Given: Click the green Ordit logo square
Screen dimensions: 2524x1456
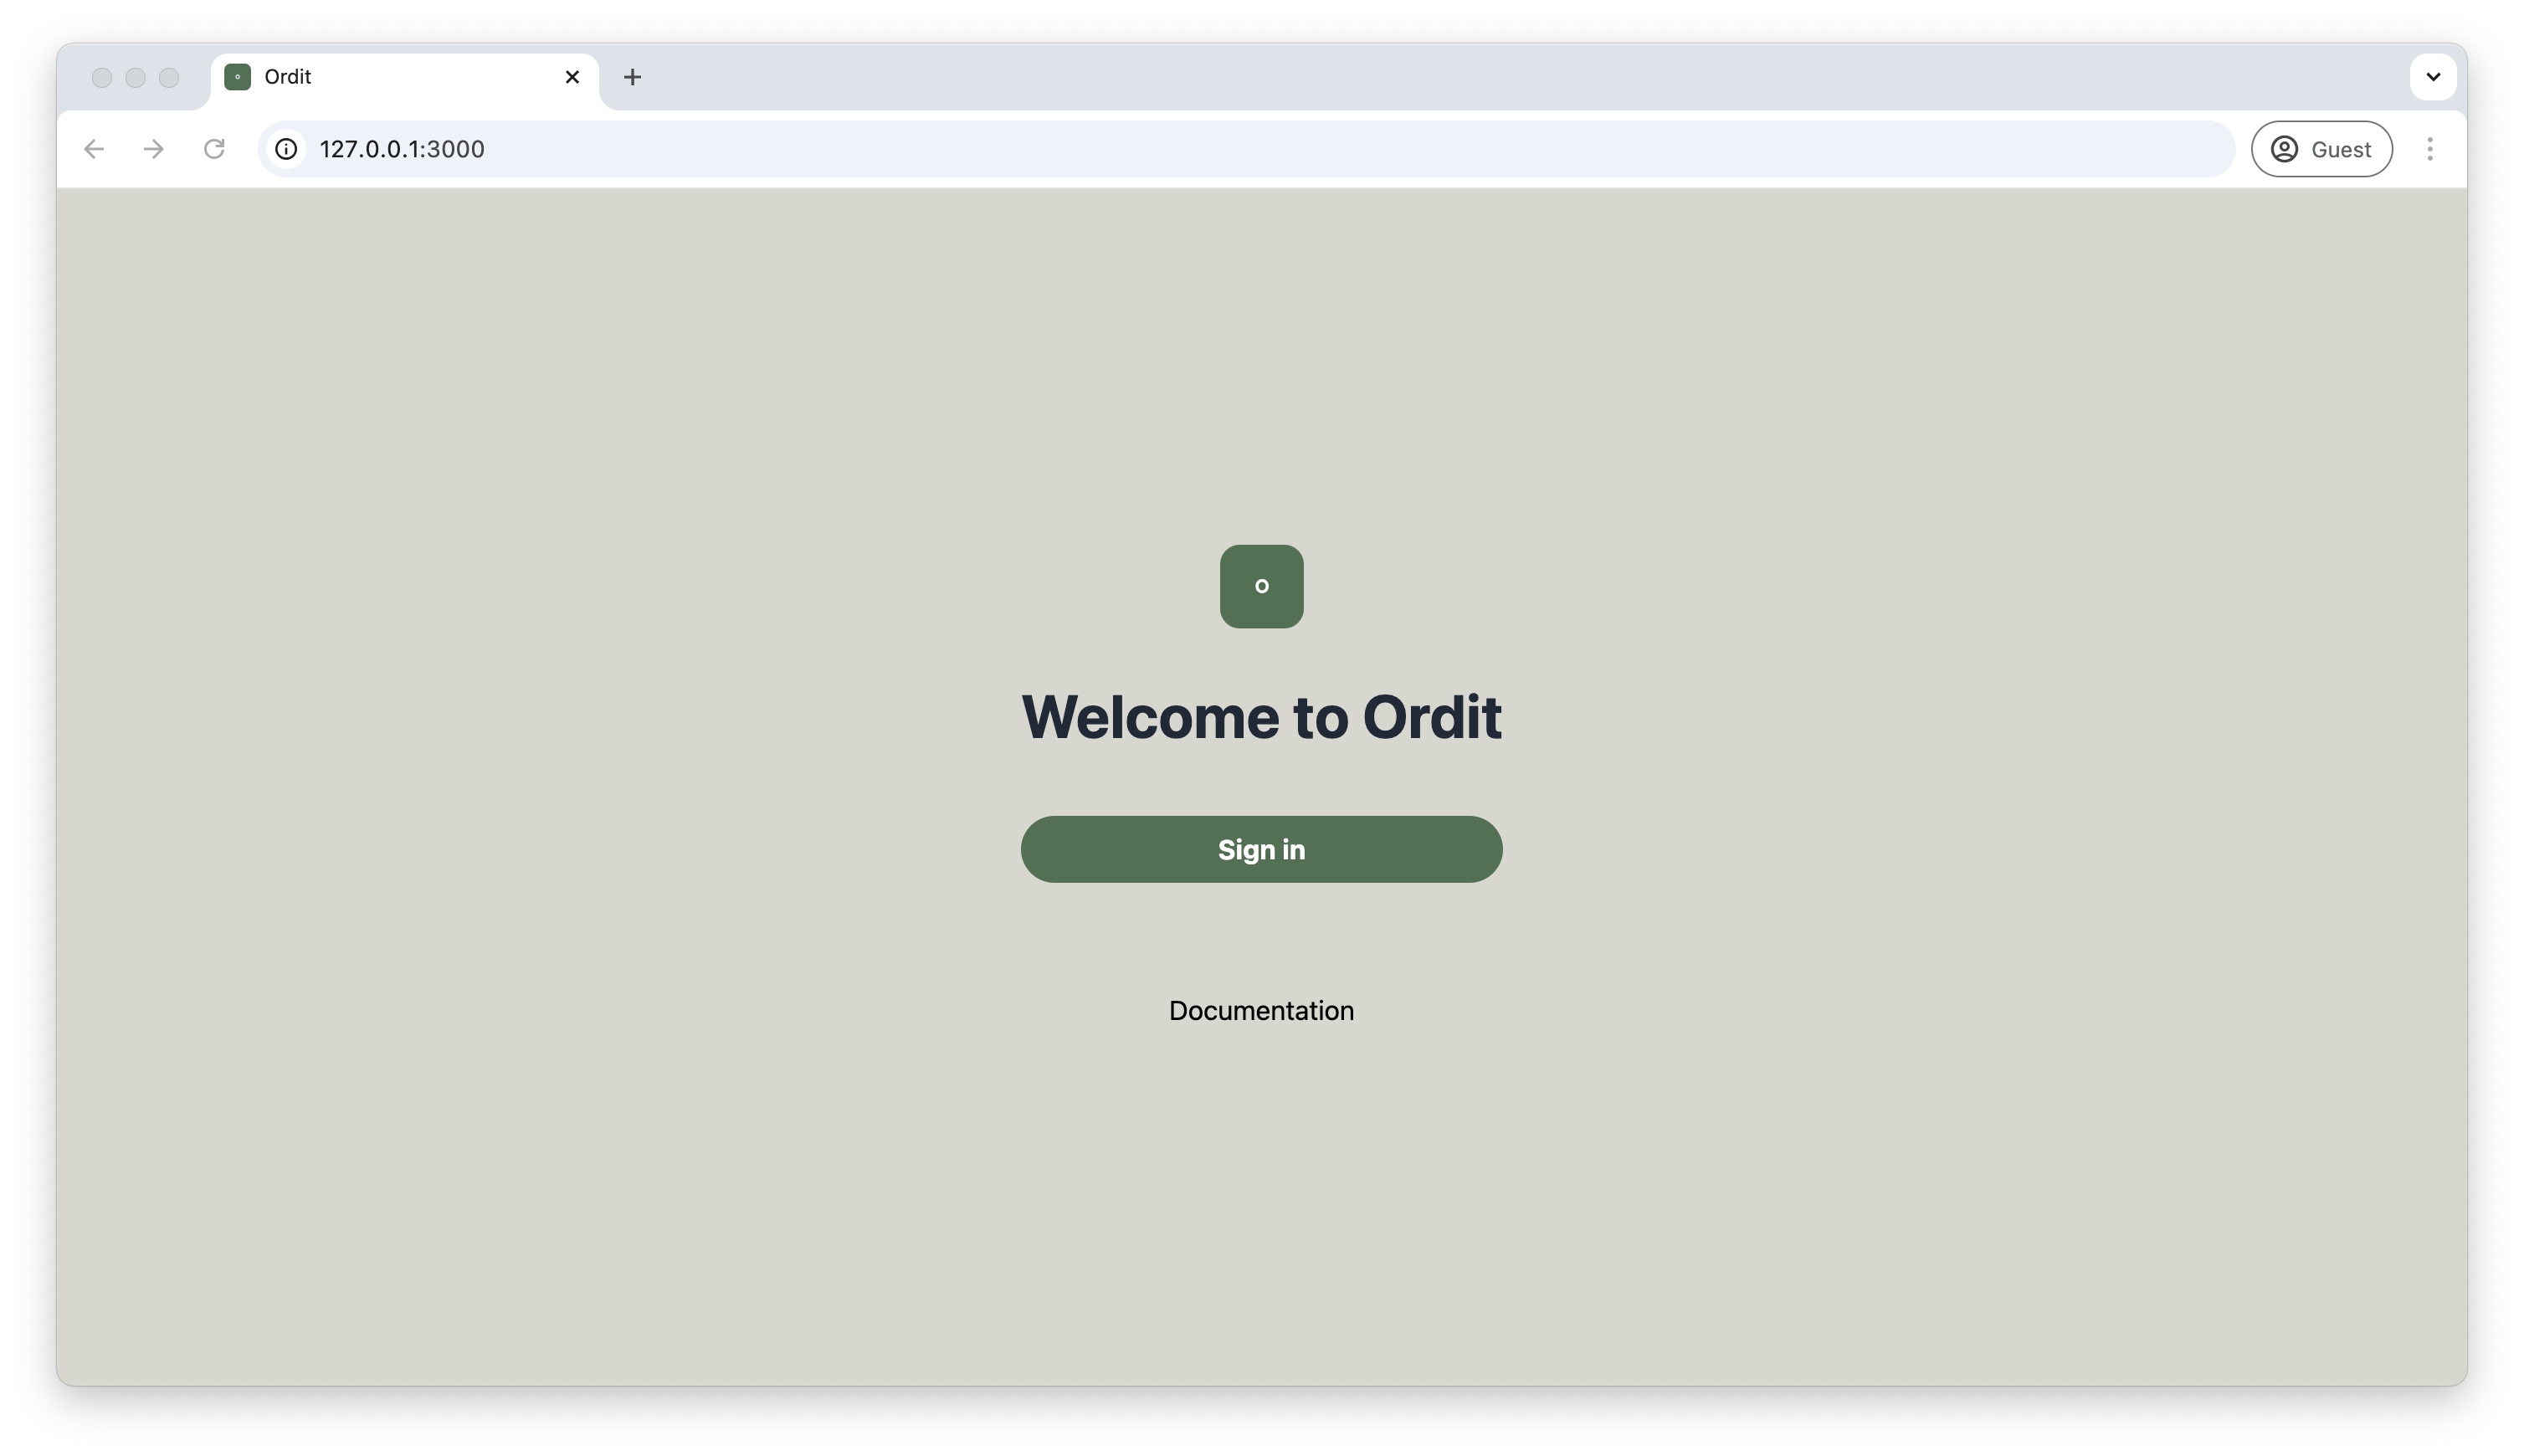Looking at the screenshot, I should 1261,586.
